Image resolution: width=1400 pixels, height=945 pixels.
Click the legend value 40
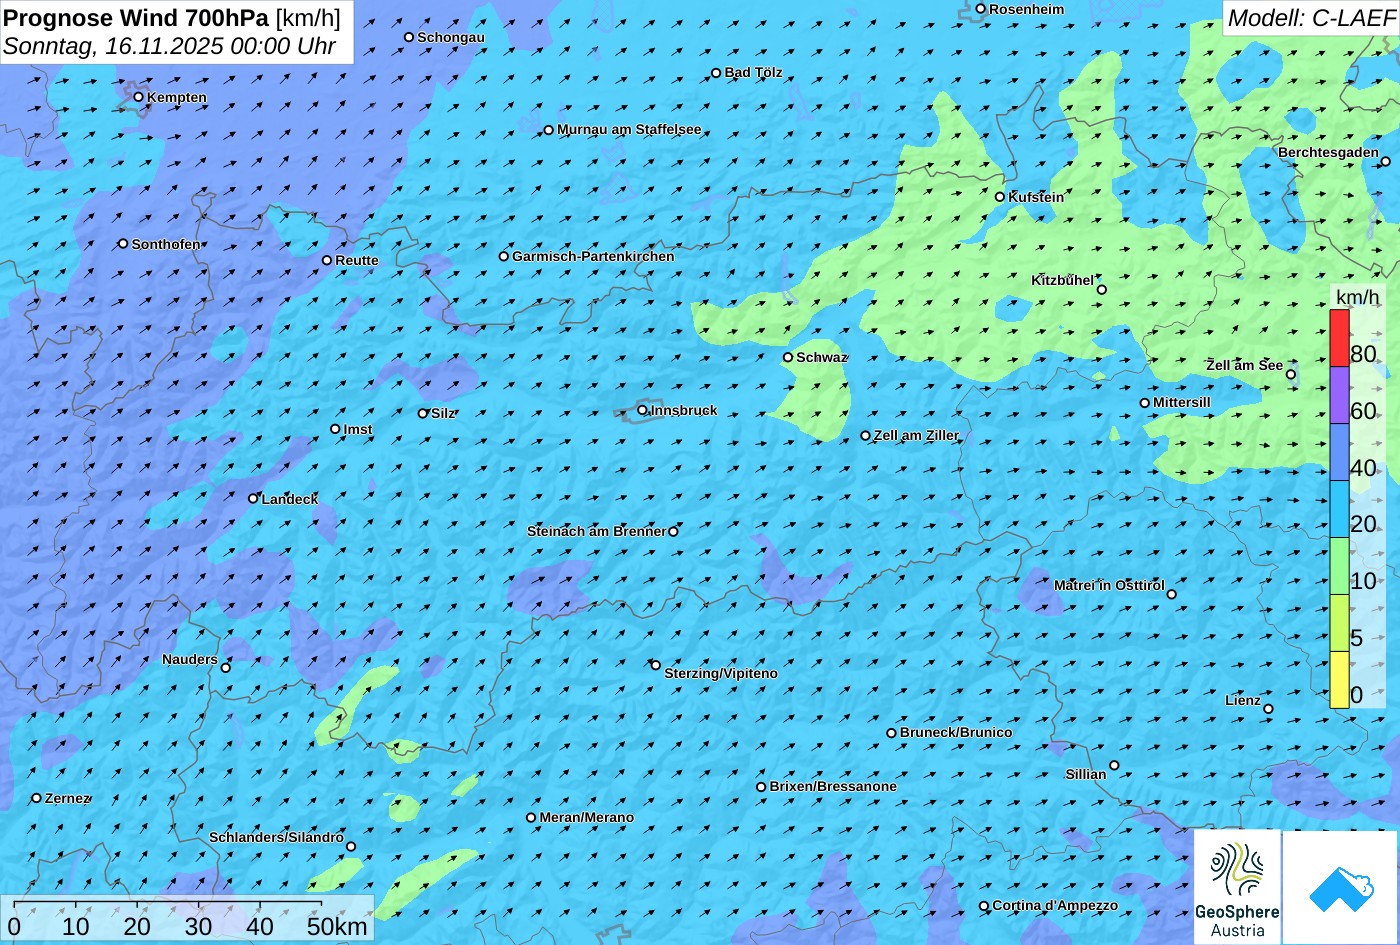point(1363,467)
